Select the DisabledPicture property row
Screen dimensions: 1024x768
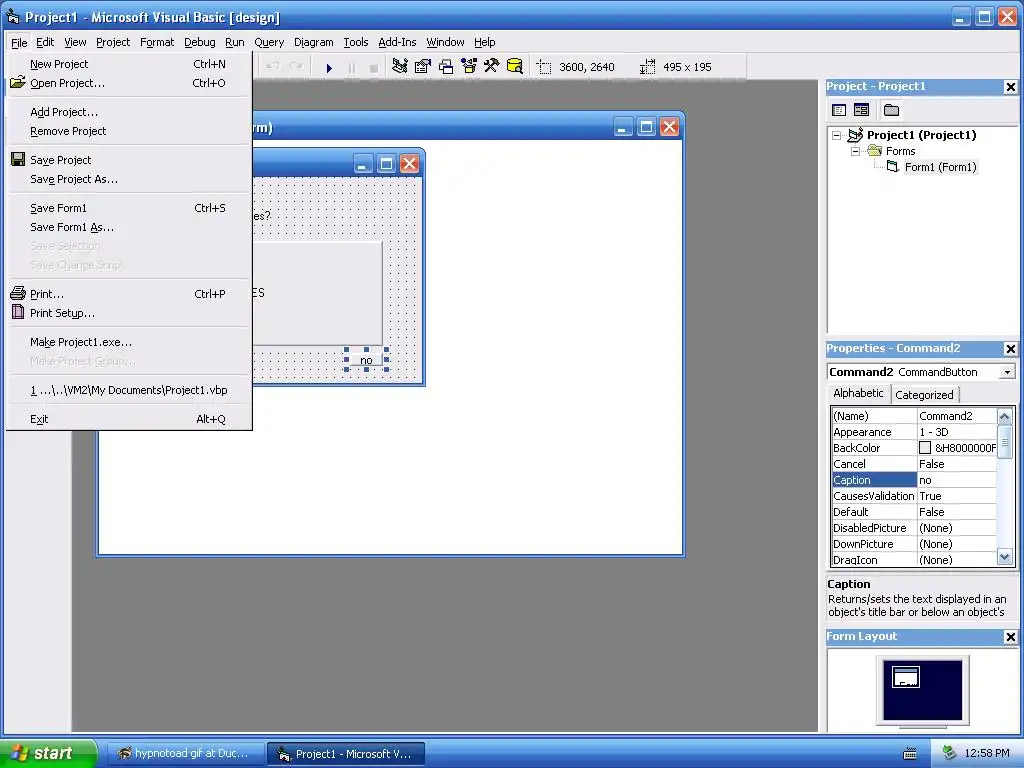[914, 528]
